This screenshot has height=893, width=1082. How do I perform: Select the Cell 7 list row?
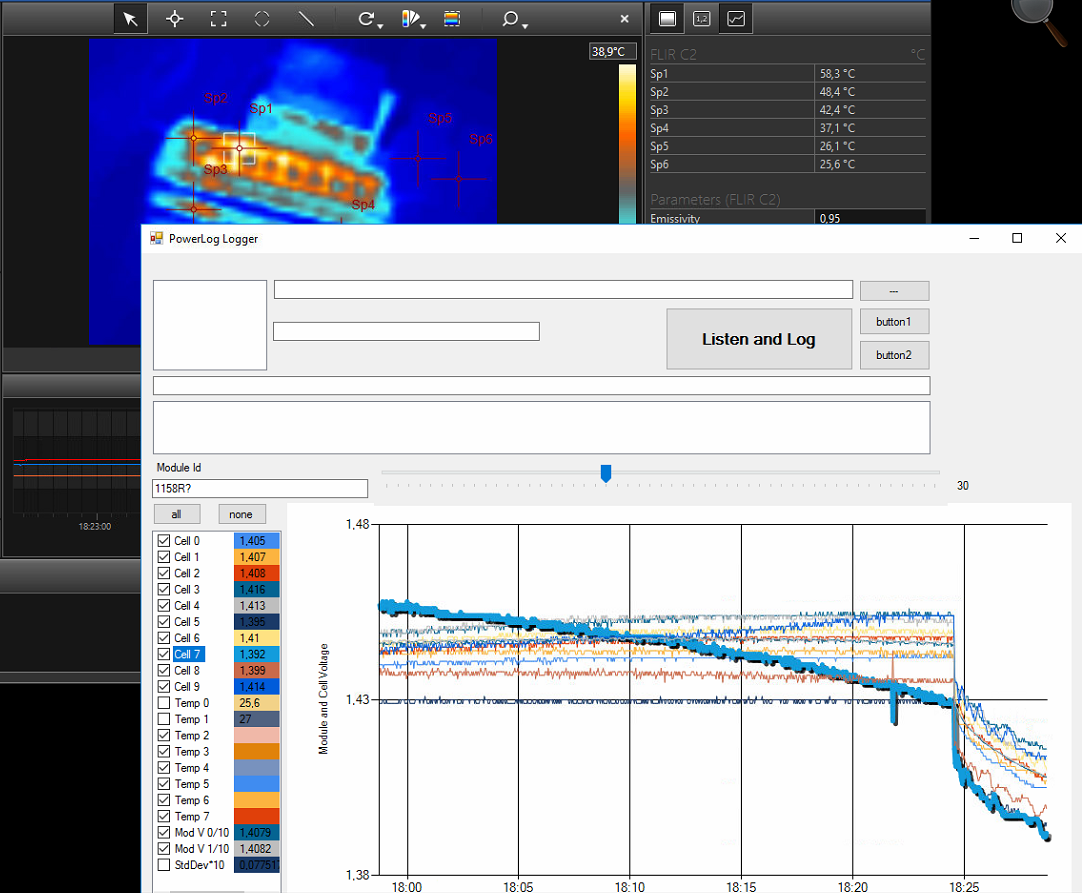pos(187,654)
